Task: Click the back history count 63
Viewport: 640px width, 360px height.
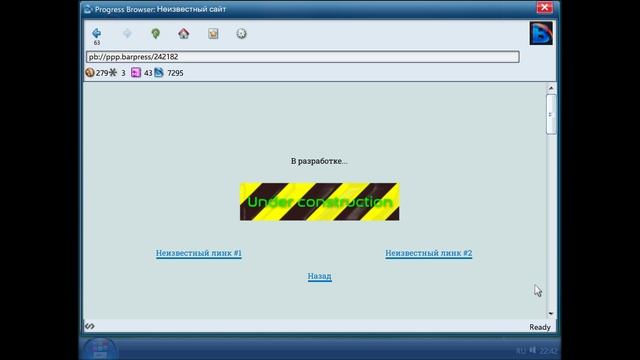Action: 97,43
